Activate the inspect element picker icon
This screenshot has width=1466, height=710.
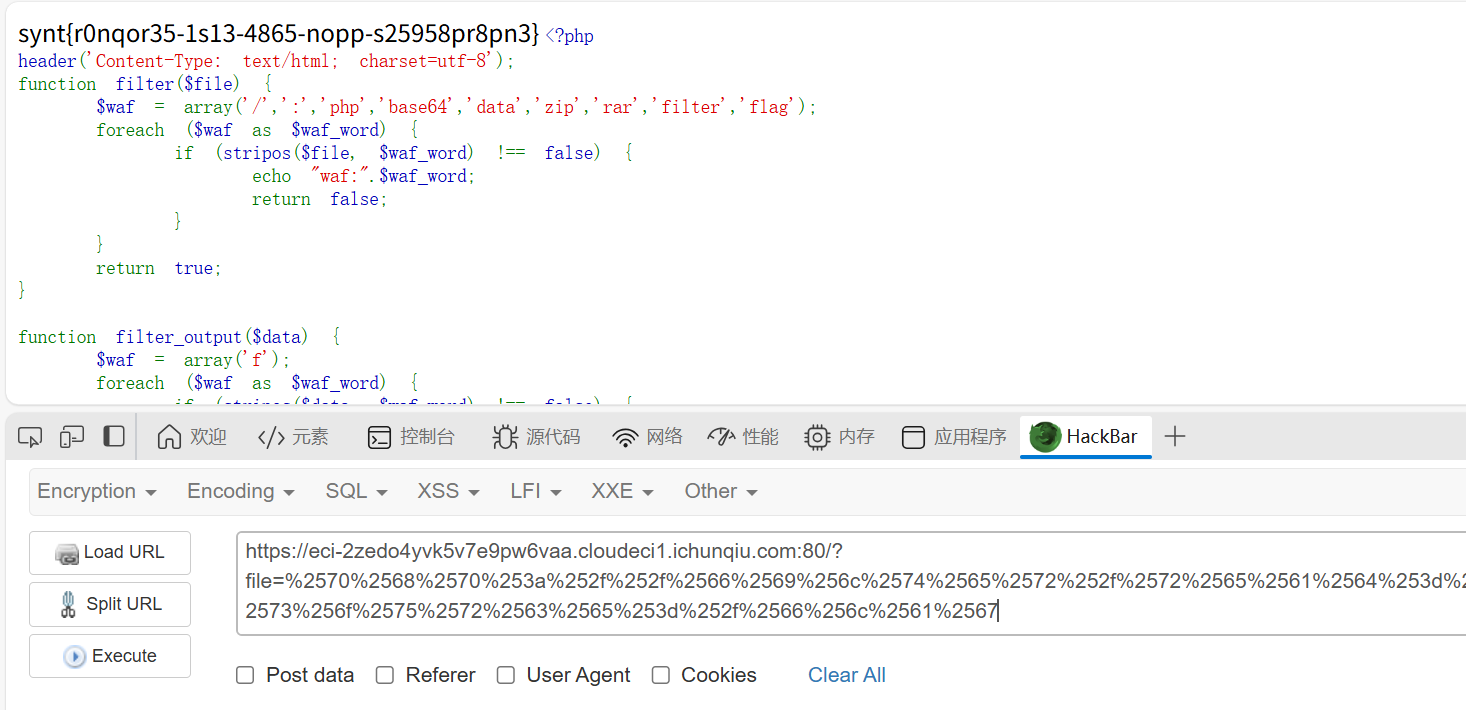click(30, 437)
